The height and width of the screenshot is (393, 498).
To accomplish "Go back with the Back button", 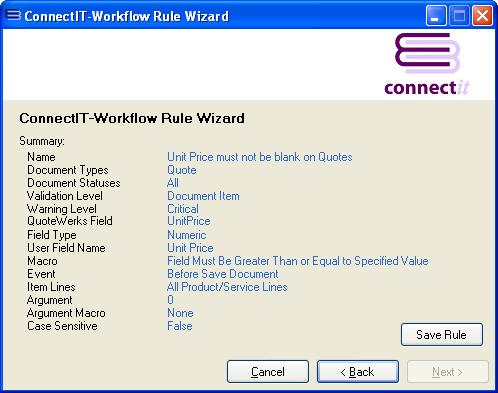I will (x=358, y=371).
